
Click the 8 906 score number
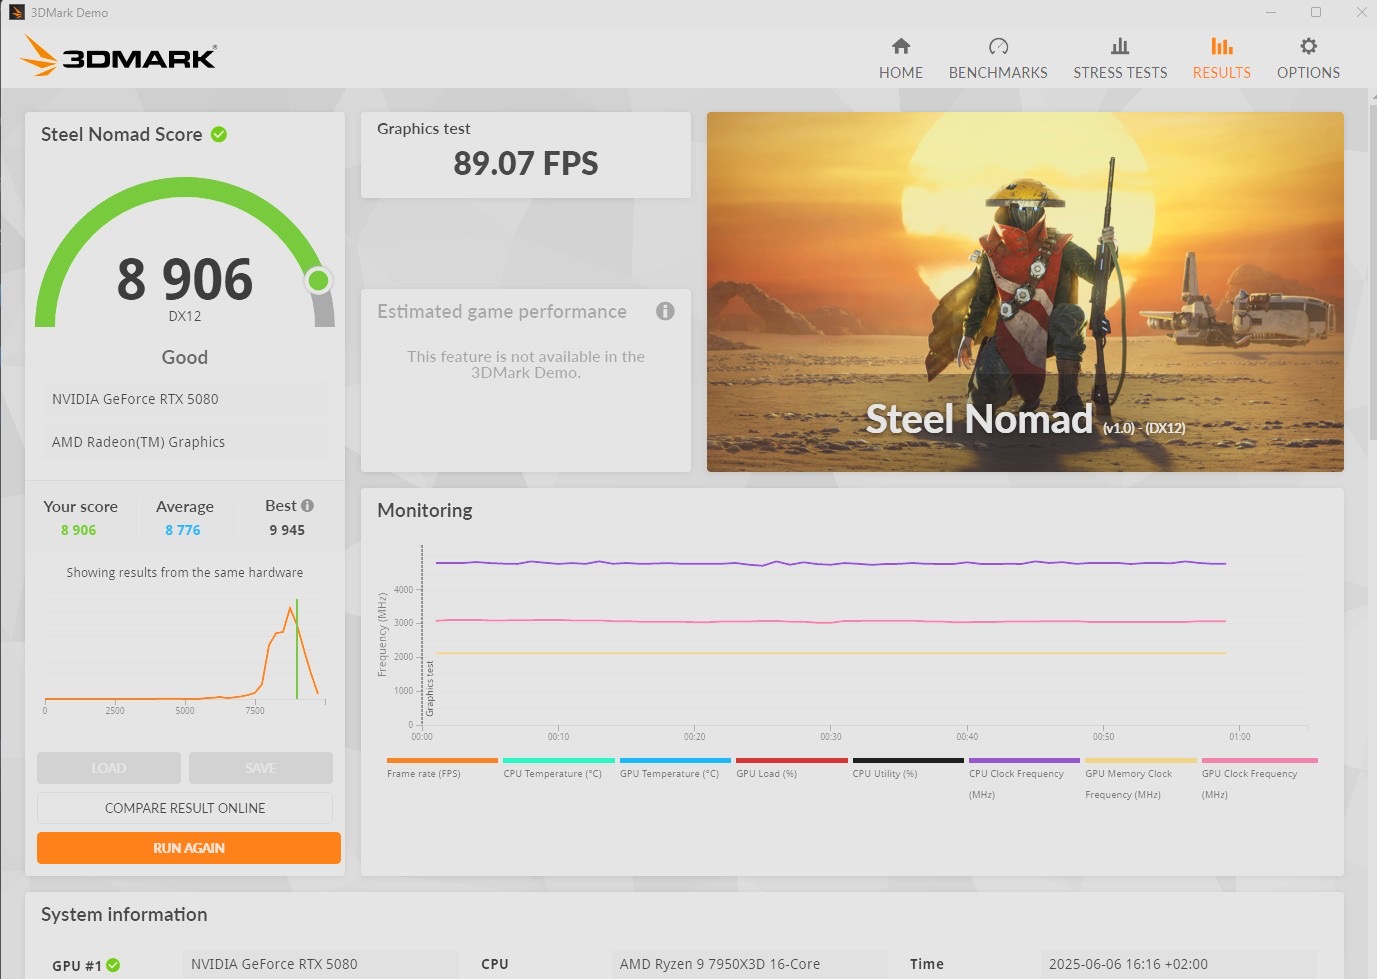click(x=185, y=279)
